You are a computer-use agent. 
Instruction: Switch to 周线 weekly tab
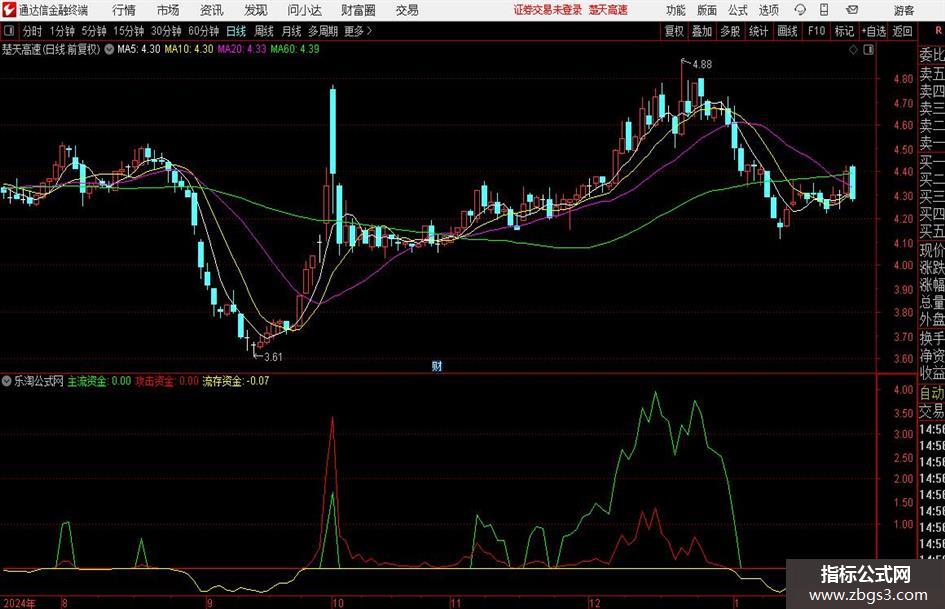[264, 31]
